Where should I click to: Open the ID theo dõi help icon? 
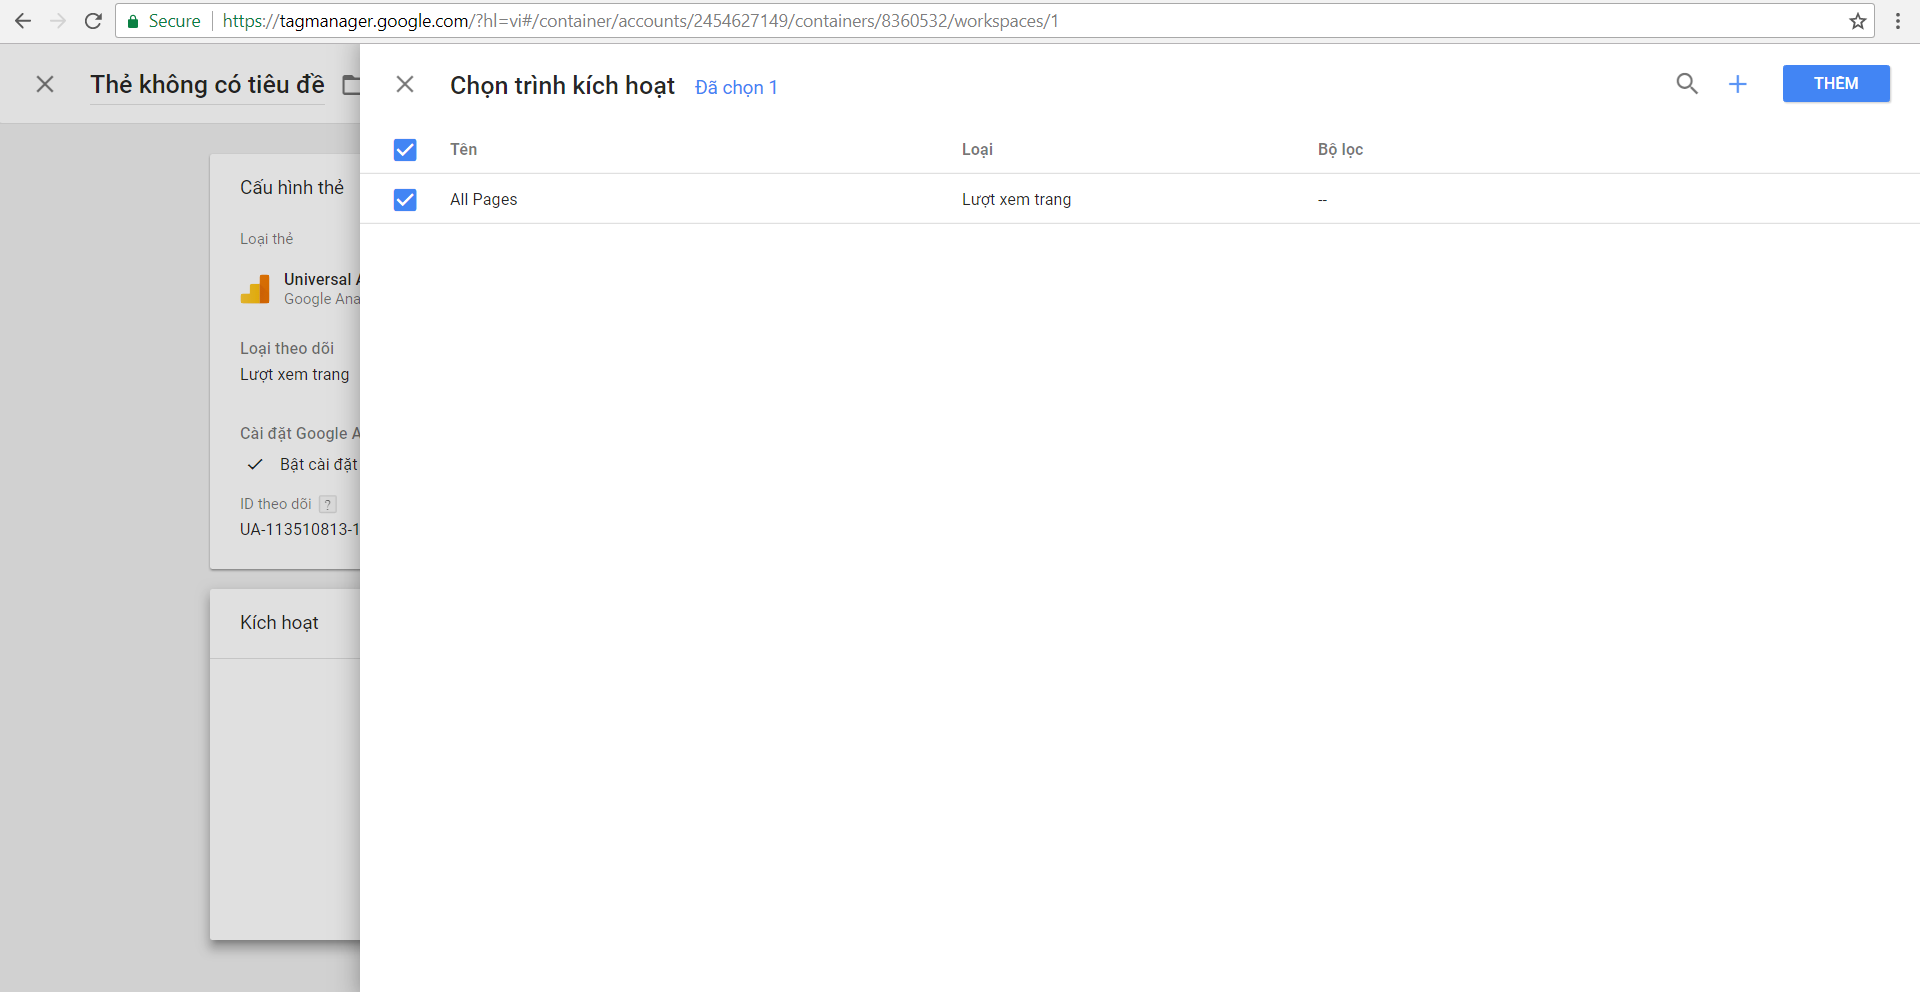(x=328, y=505)
